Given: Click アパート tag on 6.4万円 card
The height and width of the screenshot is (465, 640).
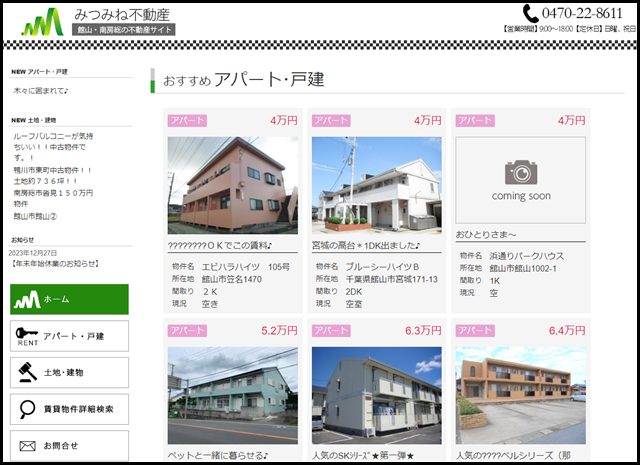Looking at the screenshot, I should (x=475, y=330).
